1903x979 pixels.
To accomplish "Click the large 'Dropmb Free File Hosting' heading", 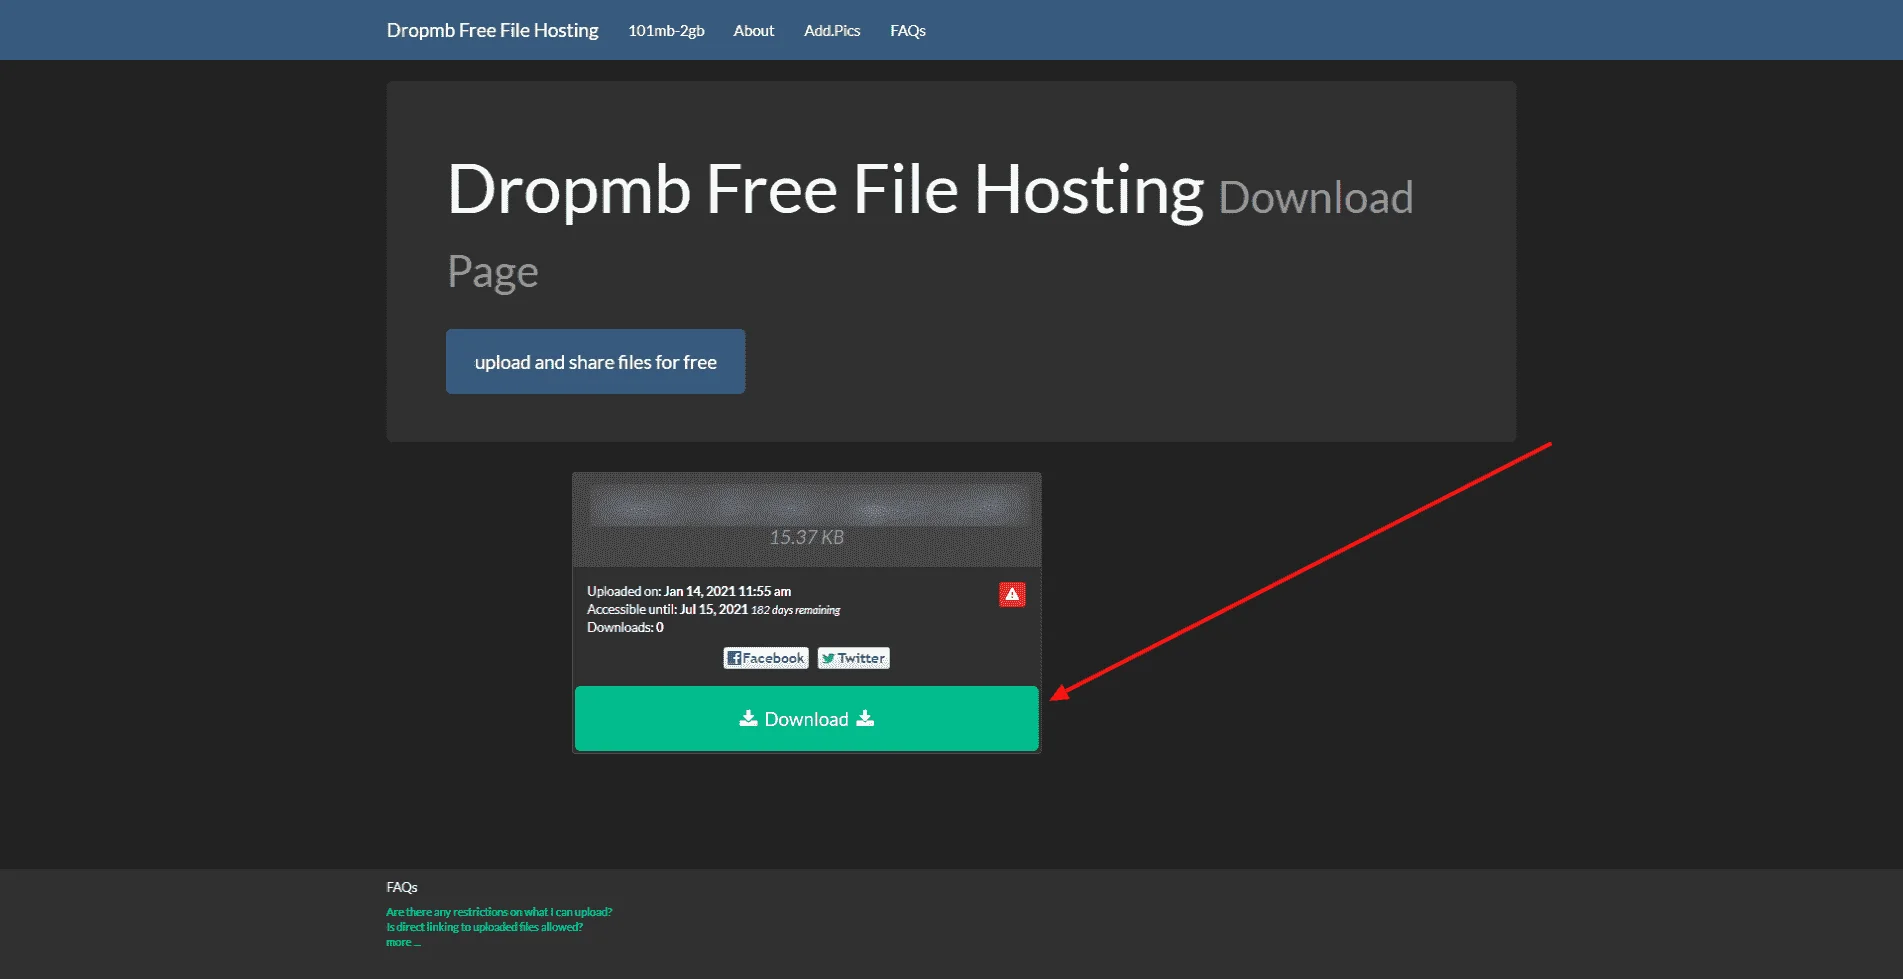I will (825, 189).
